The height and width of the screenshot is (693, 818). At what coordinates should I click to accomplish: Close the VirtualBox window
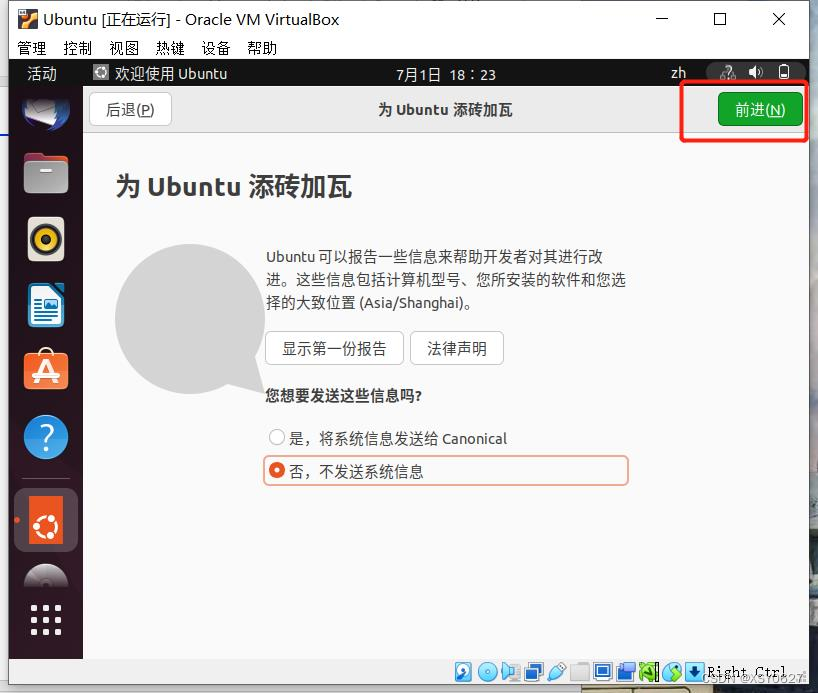(x=779, y=19)
